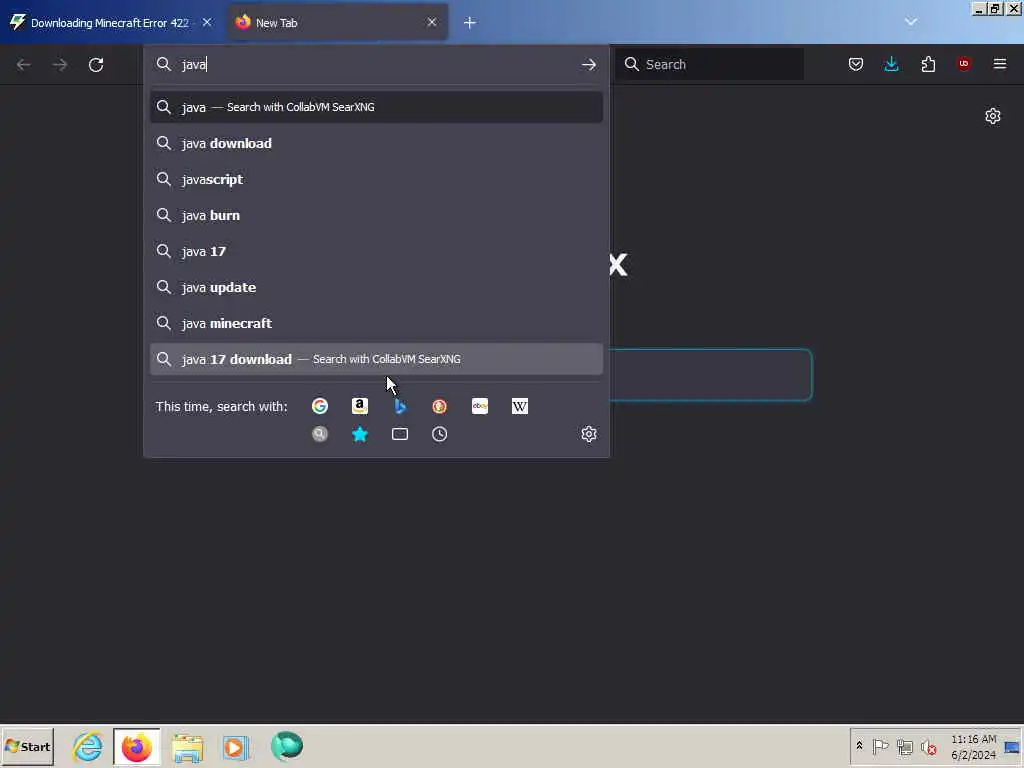Open the Windows Start menu

28,746
